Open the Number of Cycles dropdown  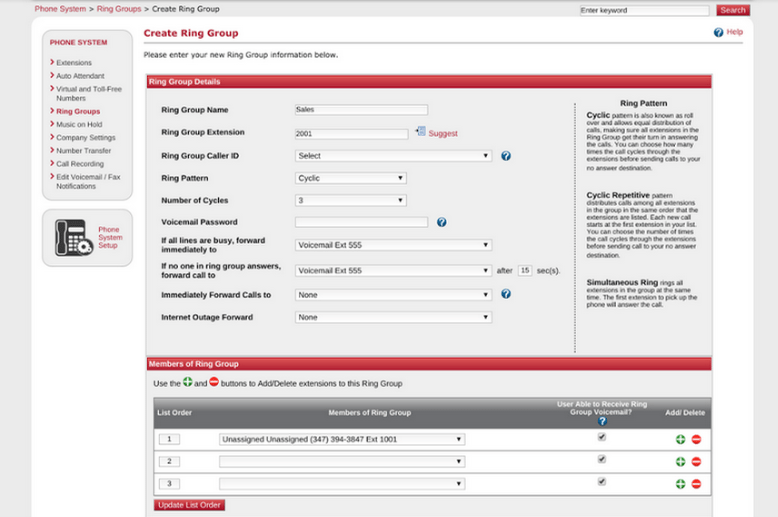pos(351,200)
